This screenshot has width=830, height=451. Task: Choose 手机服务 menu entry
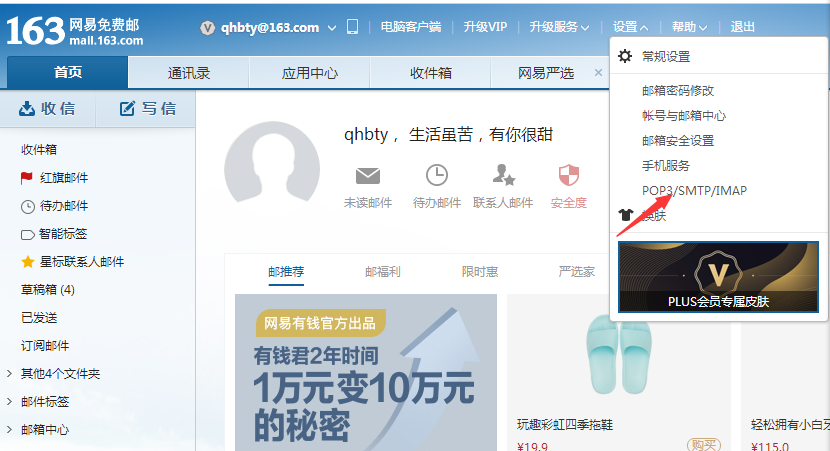(666, 166)
